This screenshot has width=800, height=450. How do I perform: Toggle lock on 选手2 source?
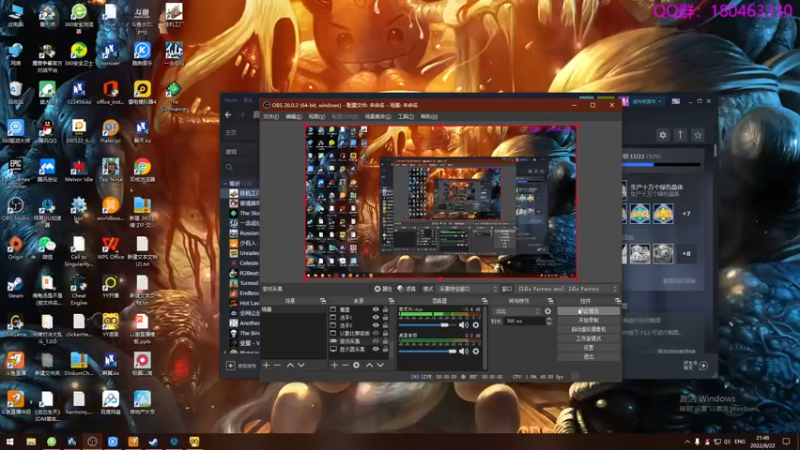click(x=385, y=325)
